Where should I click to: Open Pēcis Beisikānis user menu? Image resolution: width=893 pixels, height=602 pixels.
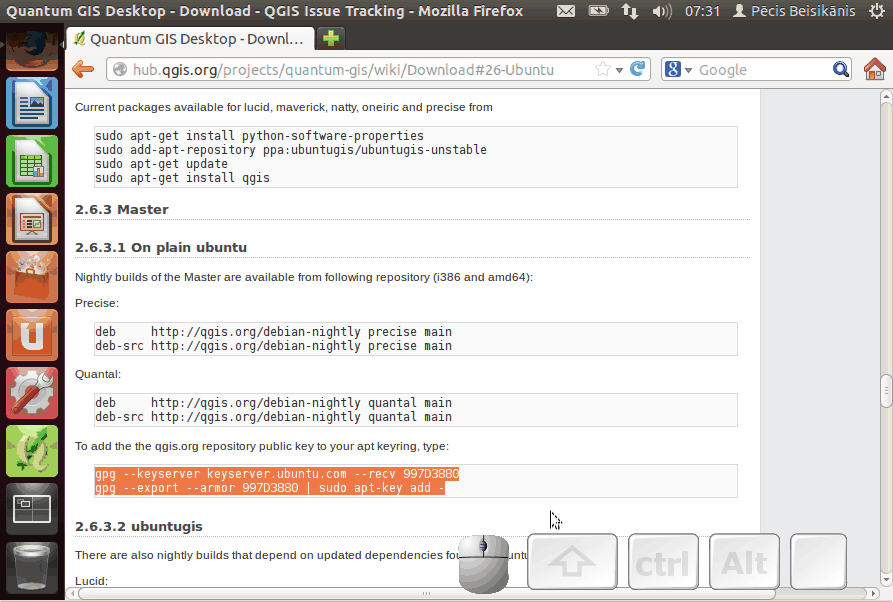pos(794,11)
